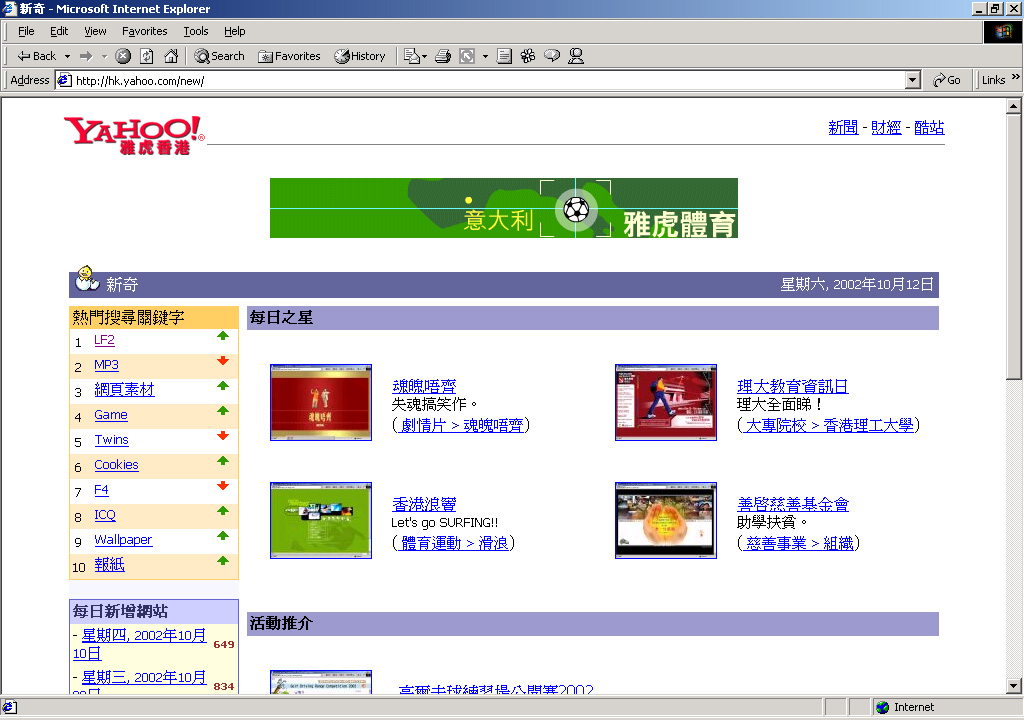Click the vertical scrollbar down arrow
This screenshot has width=1024, height=720.
coord(1013,685)
